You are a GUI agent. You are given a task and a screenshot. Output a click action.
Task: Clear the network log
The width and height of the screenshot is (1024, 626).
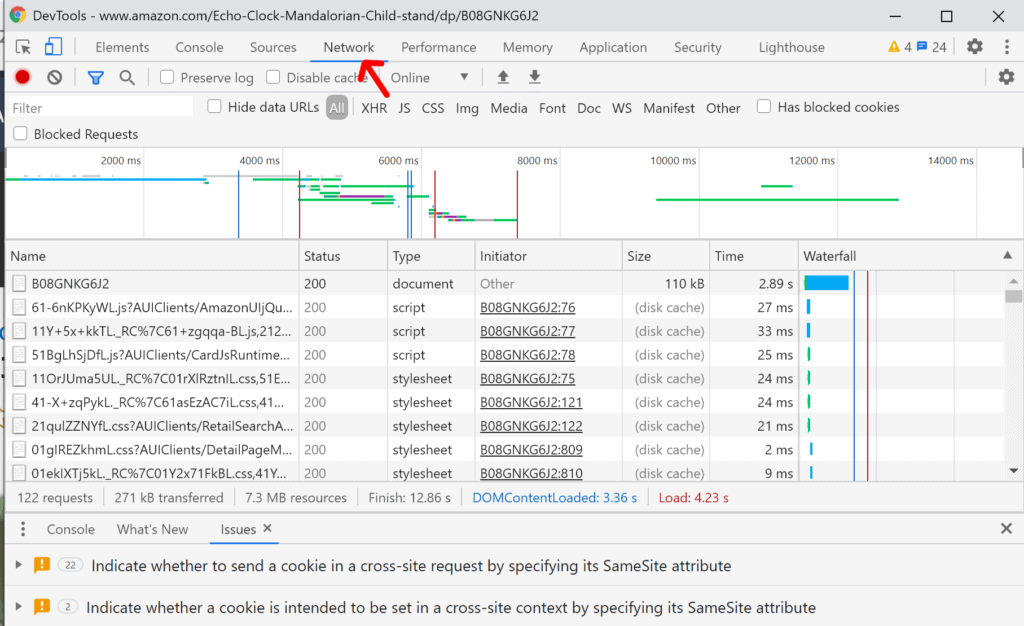pos(55,77)
